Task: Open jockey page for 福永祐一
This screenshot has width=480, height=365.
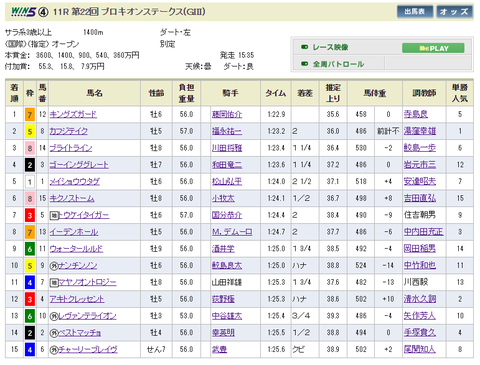Action: [227, 131]
